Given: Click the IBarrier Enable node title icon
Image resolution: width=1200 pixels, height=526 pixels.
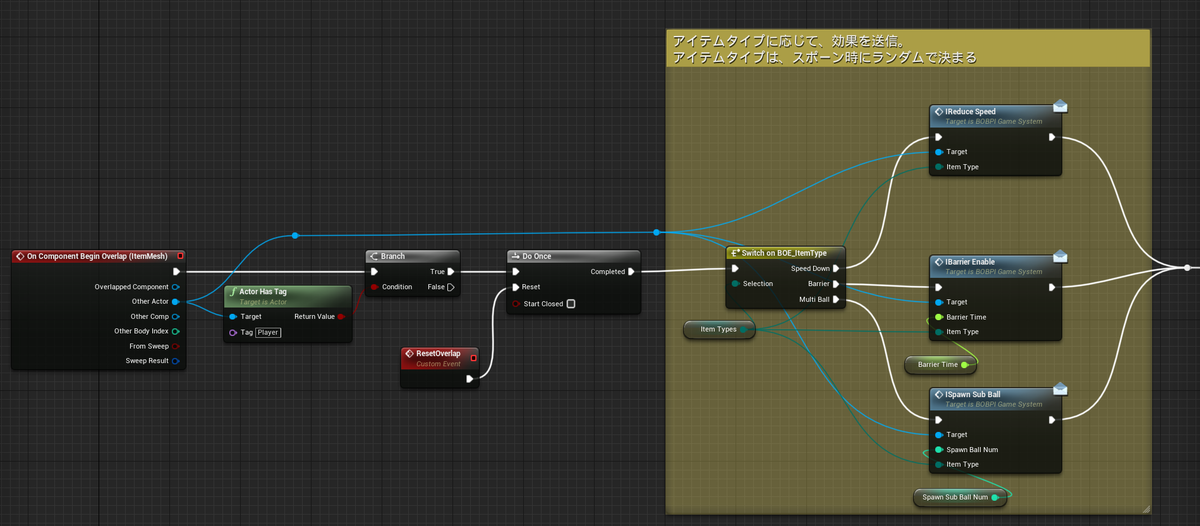Looking at the screenshot, I should point(938,262).
